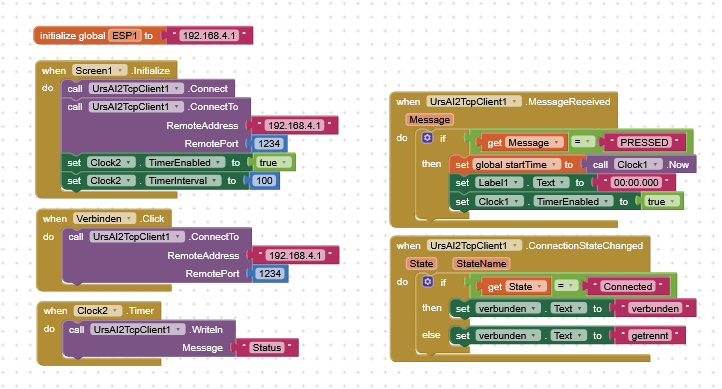
Task: Select the Connected text string block
Action: click(x=628, y=286)
